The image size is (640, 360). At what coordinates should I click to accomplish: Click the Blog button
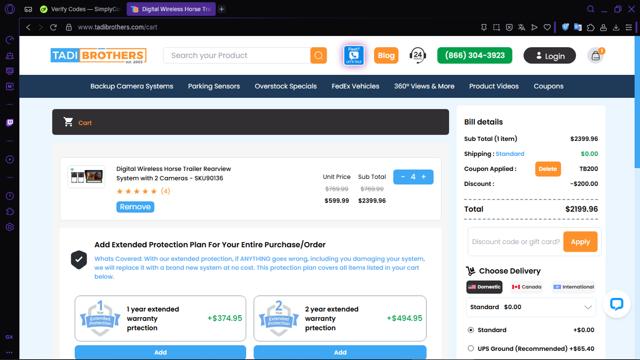(386, 56)
